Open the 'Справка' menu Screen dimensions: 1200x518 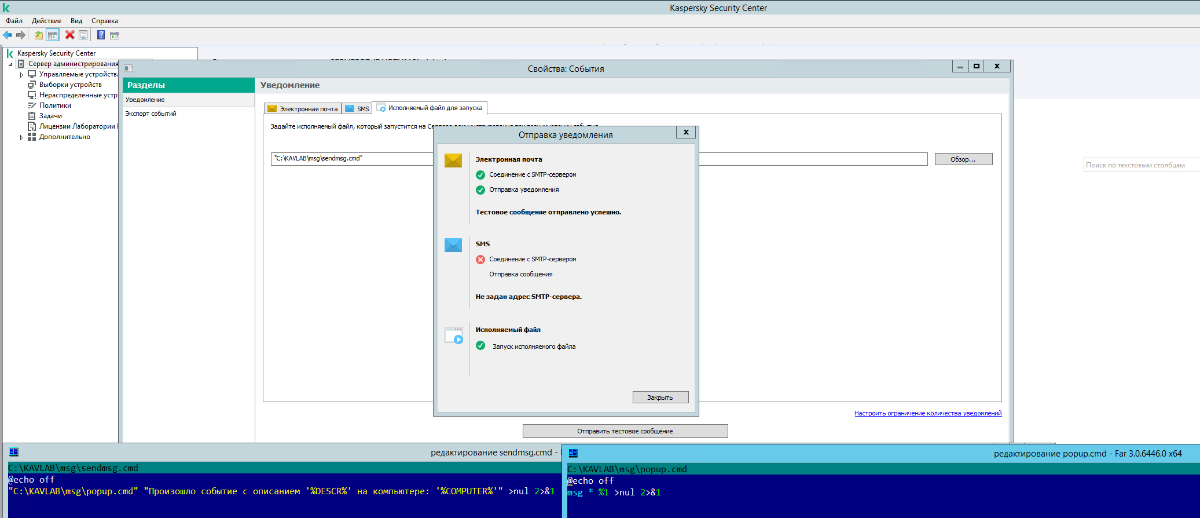[x=104, y=20]
